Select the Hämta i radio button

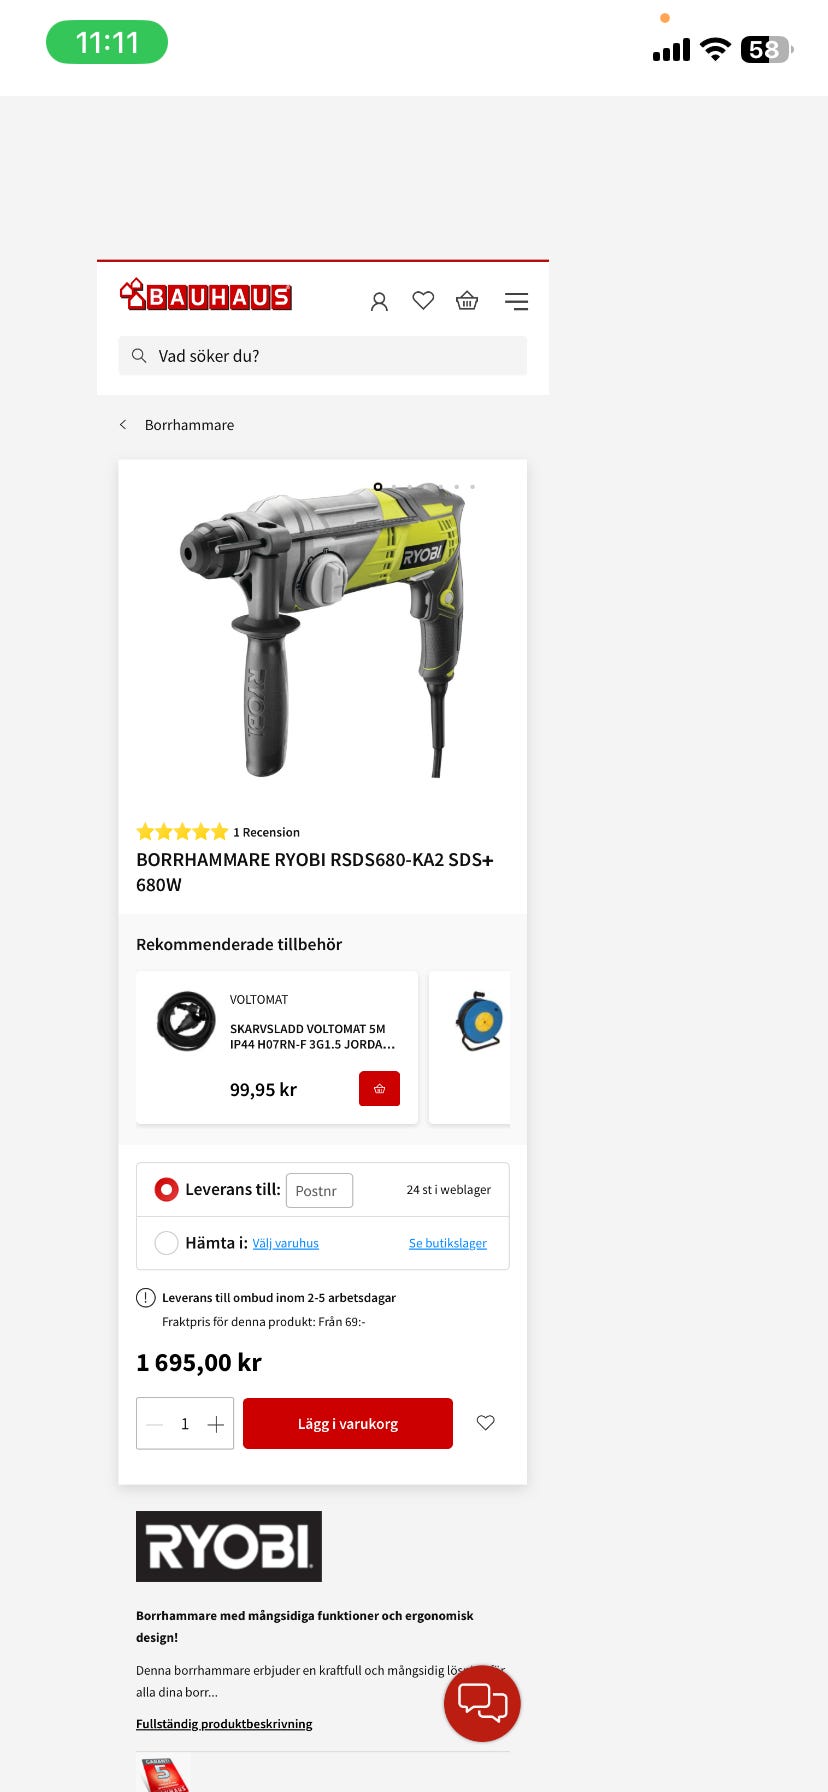(x=166, y=1243)
